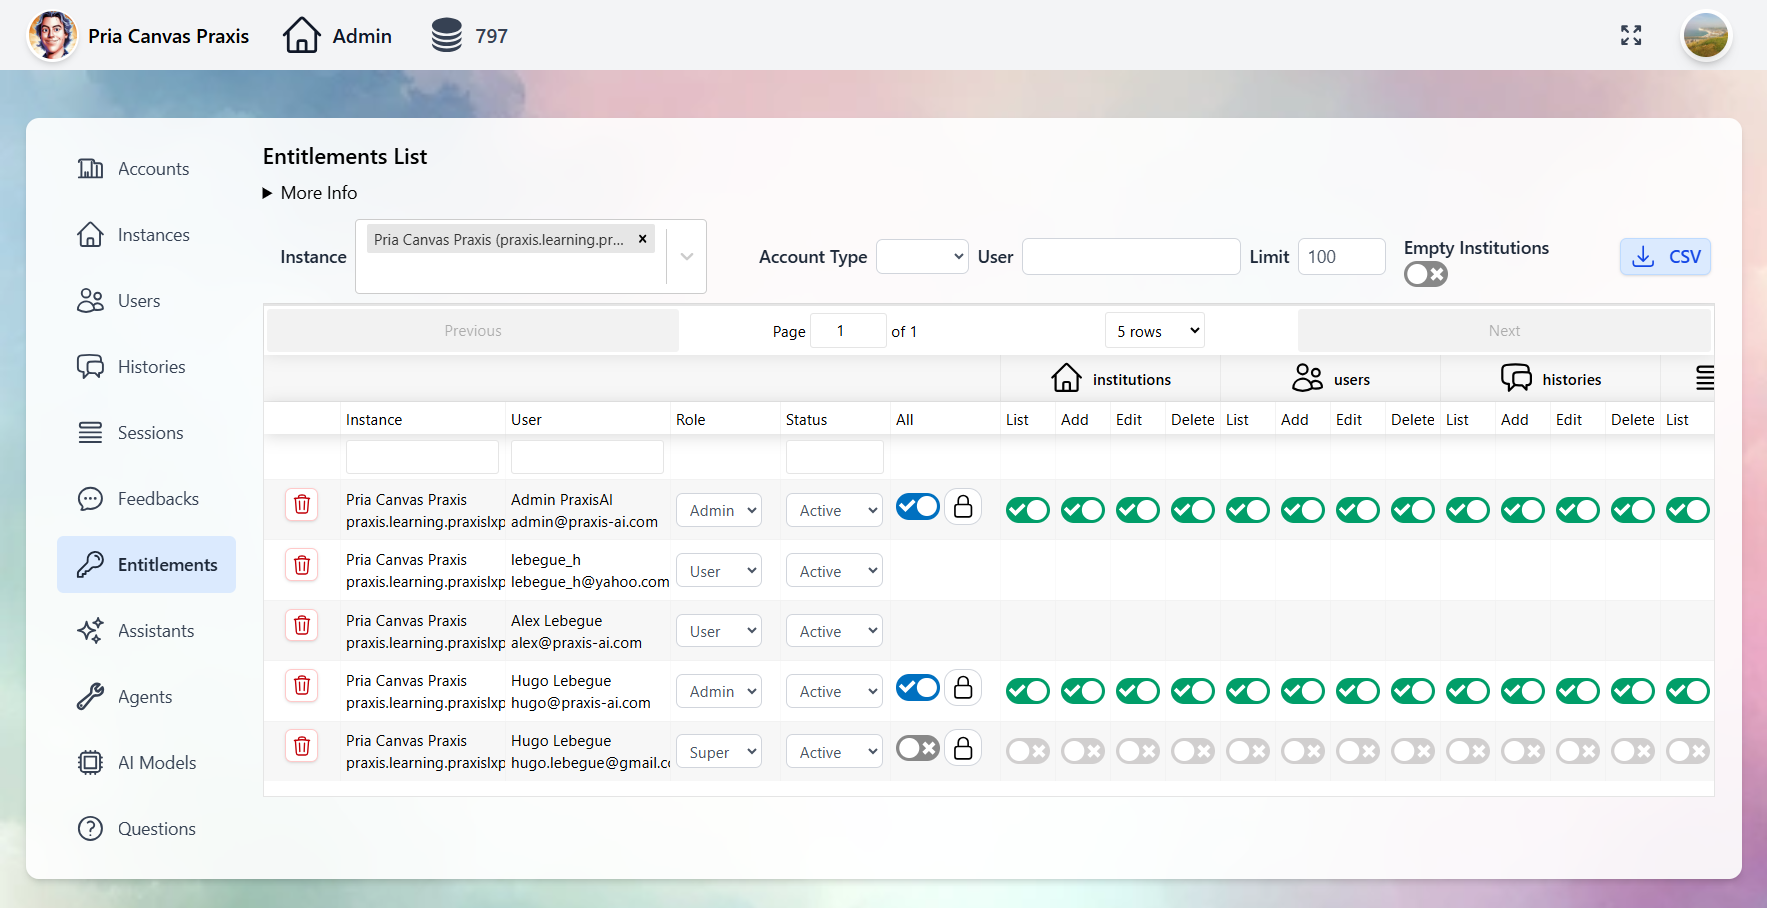Click the Instance column filter box

pos(422,457)
